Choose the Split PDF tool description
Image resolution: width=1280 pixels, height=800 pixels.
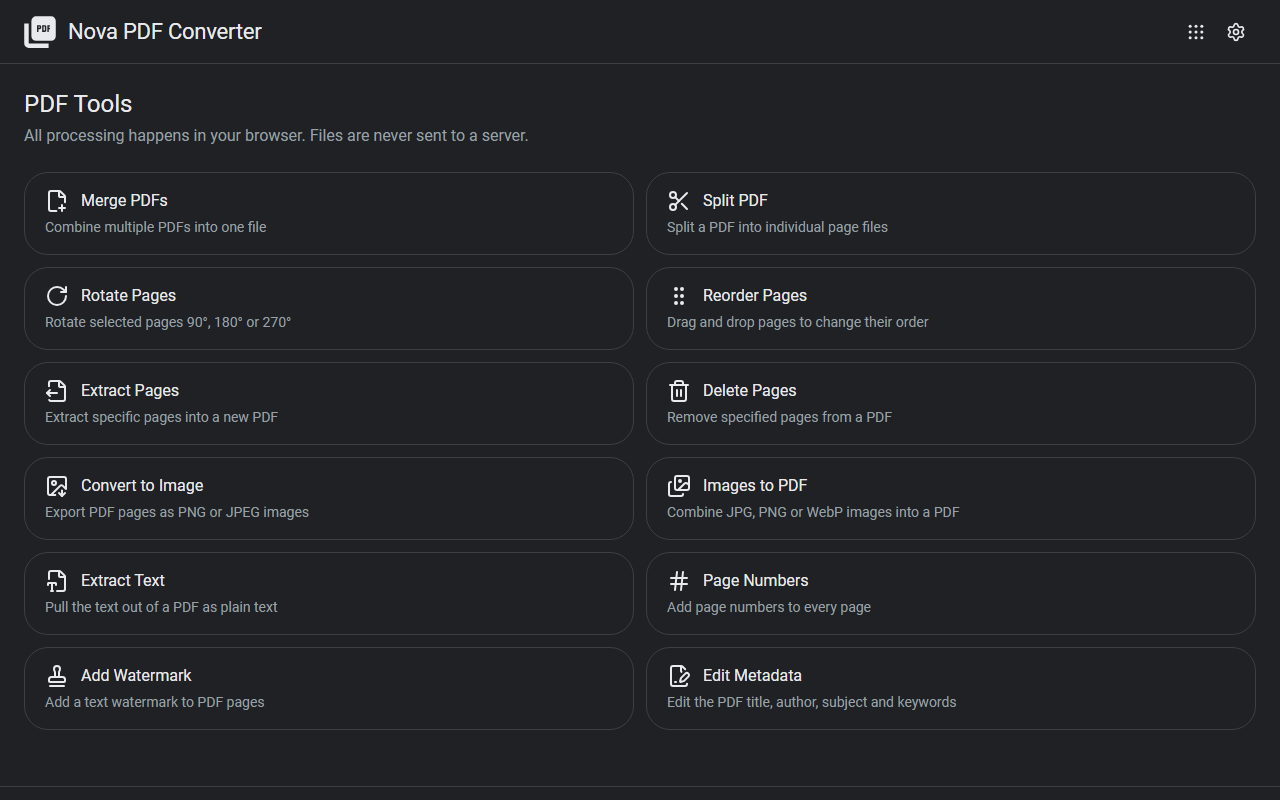777,227
